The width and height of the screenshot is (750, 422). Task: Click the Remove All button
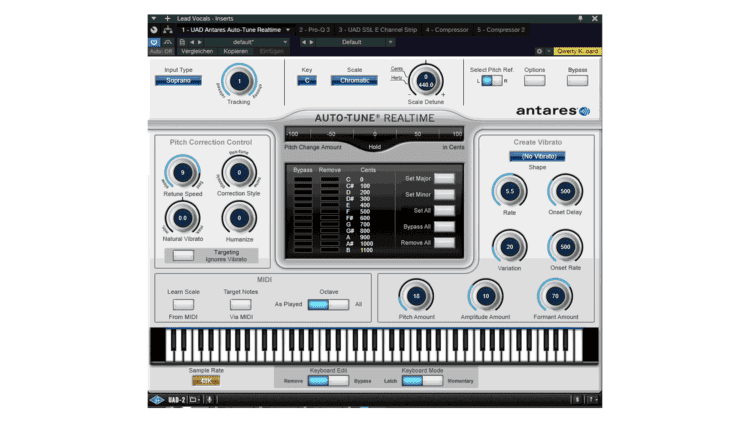pos(444,243)
